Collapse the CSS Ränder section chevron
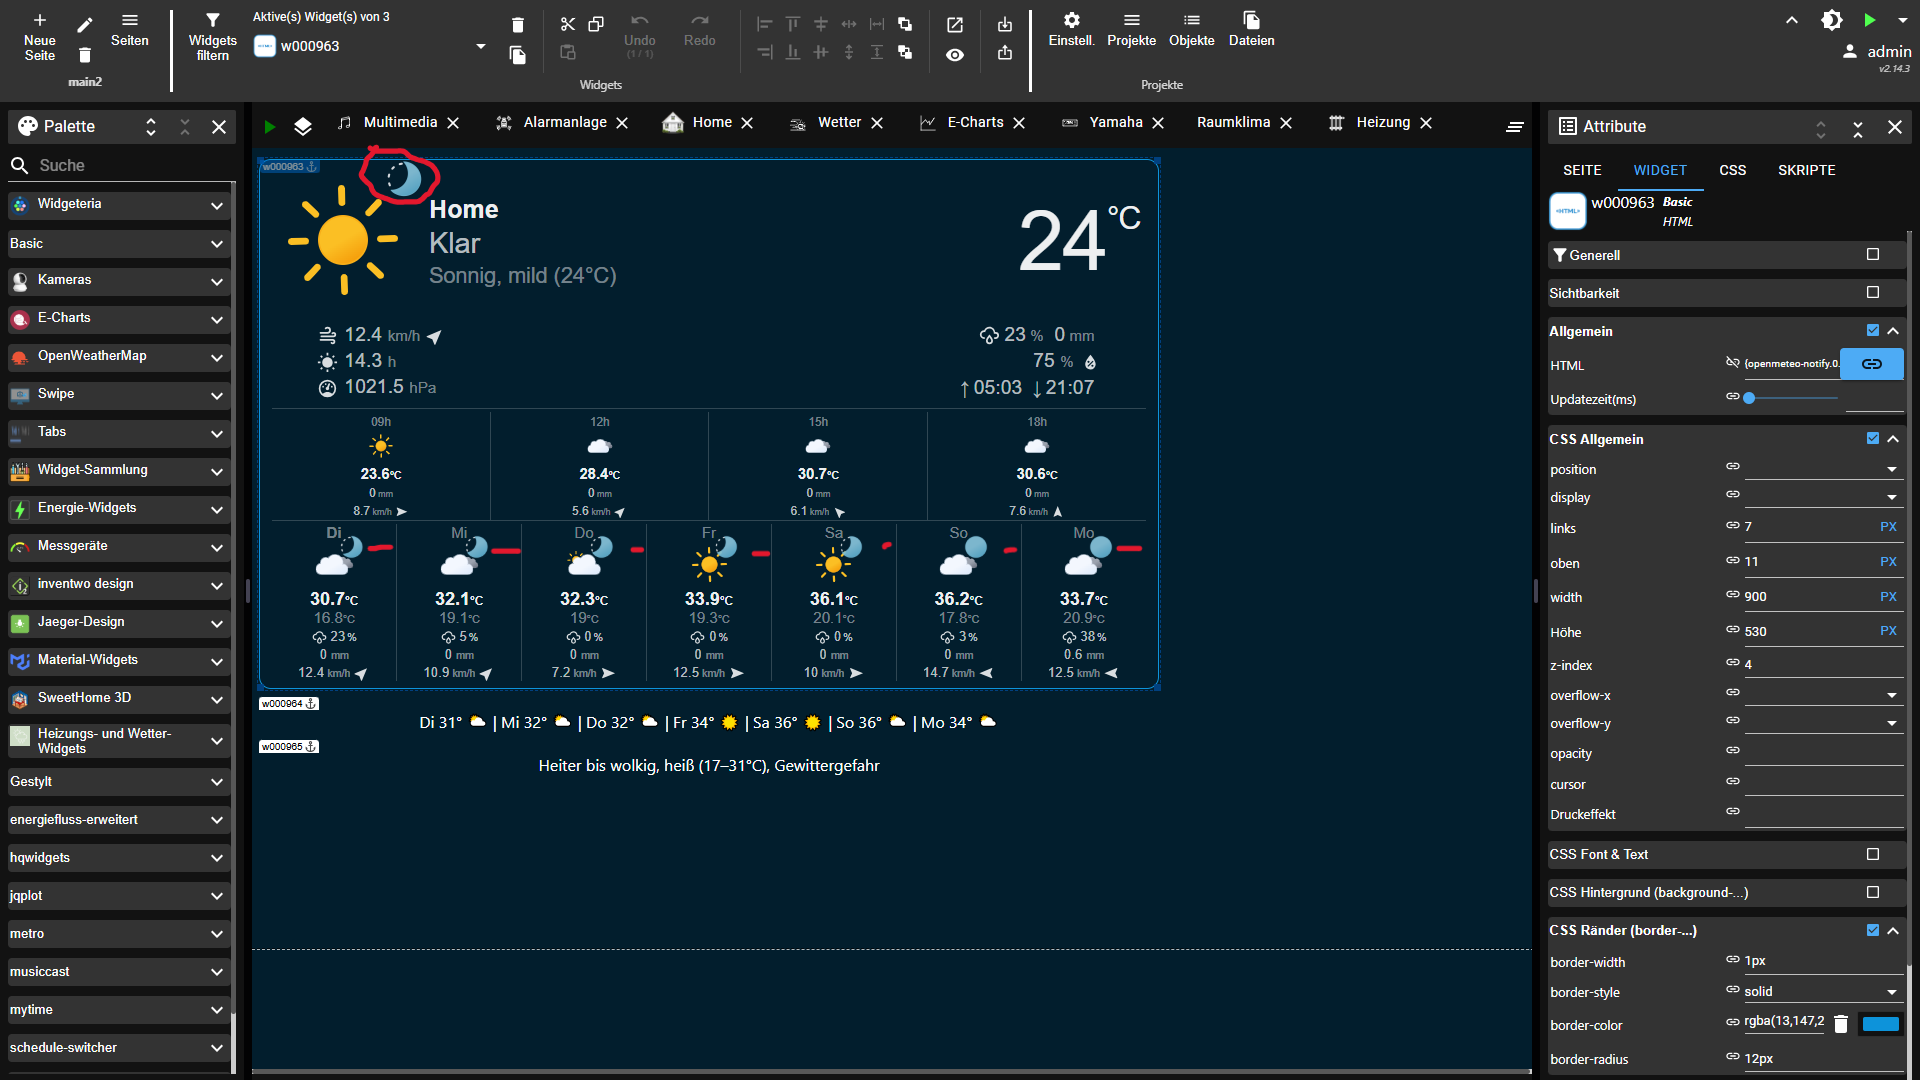The image size is (1920, 1080). (x=1893, y=931)
